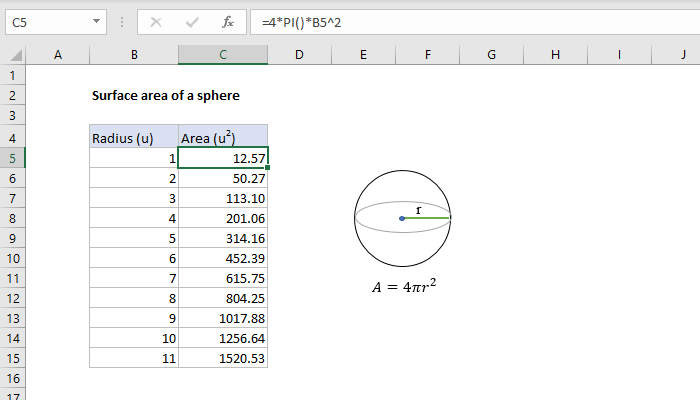
Task: Select the Radius (u) header cell
Action: (x=134, y=137)
